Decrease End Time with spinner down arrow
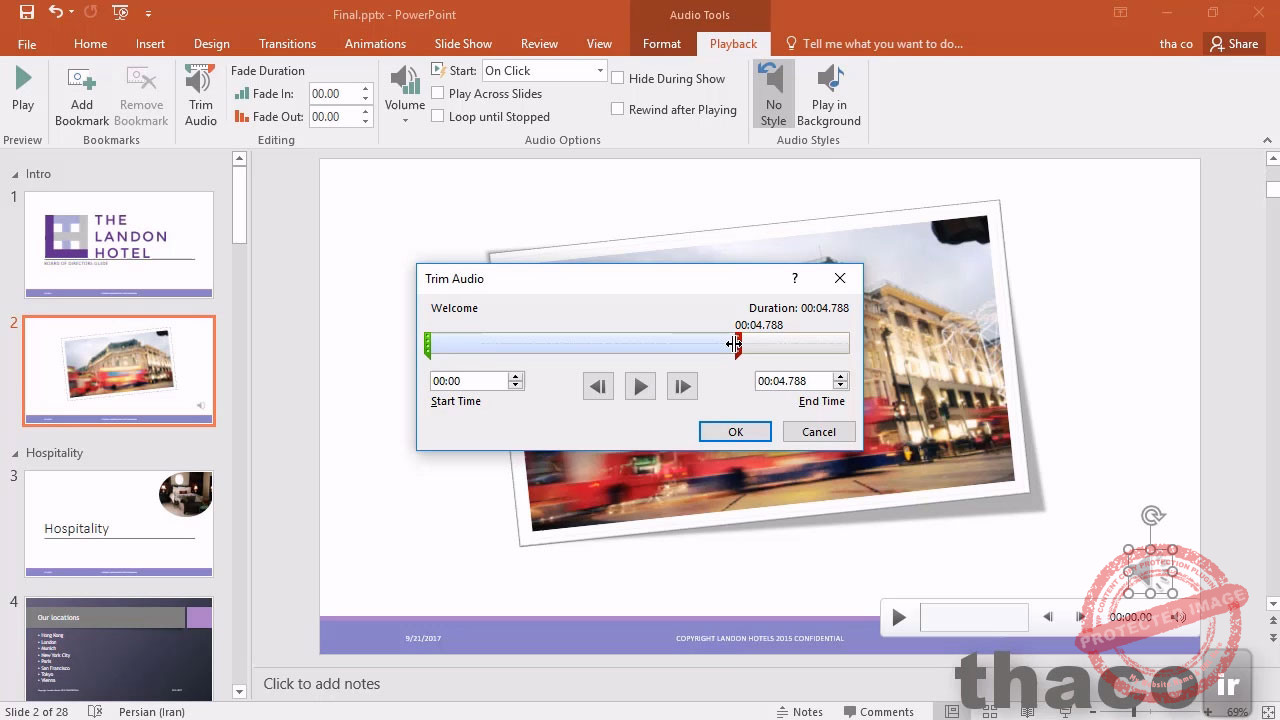The height and width of the screenshot is (720, 1280). tap(841, 385)
